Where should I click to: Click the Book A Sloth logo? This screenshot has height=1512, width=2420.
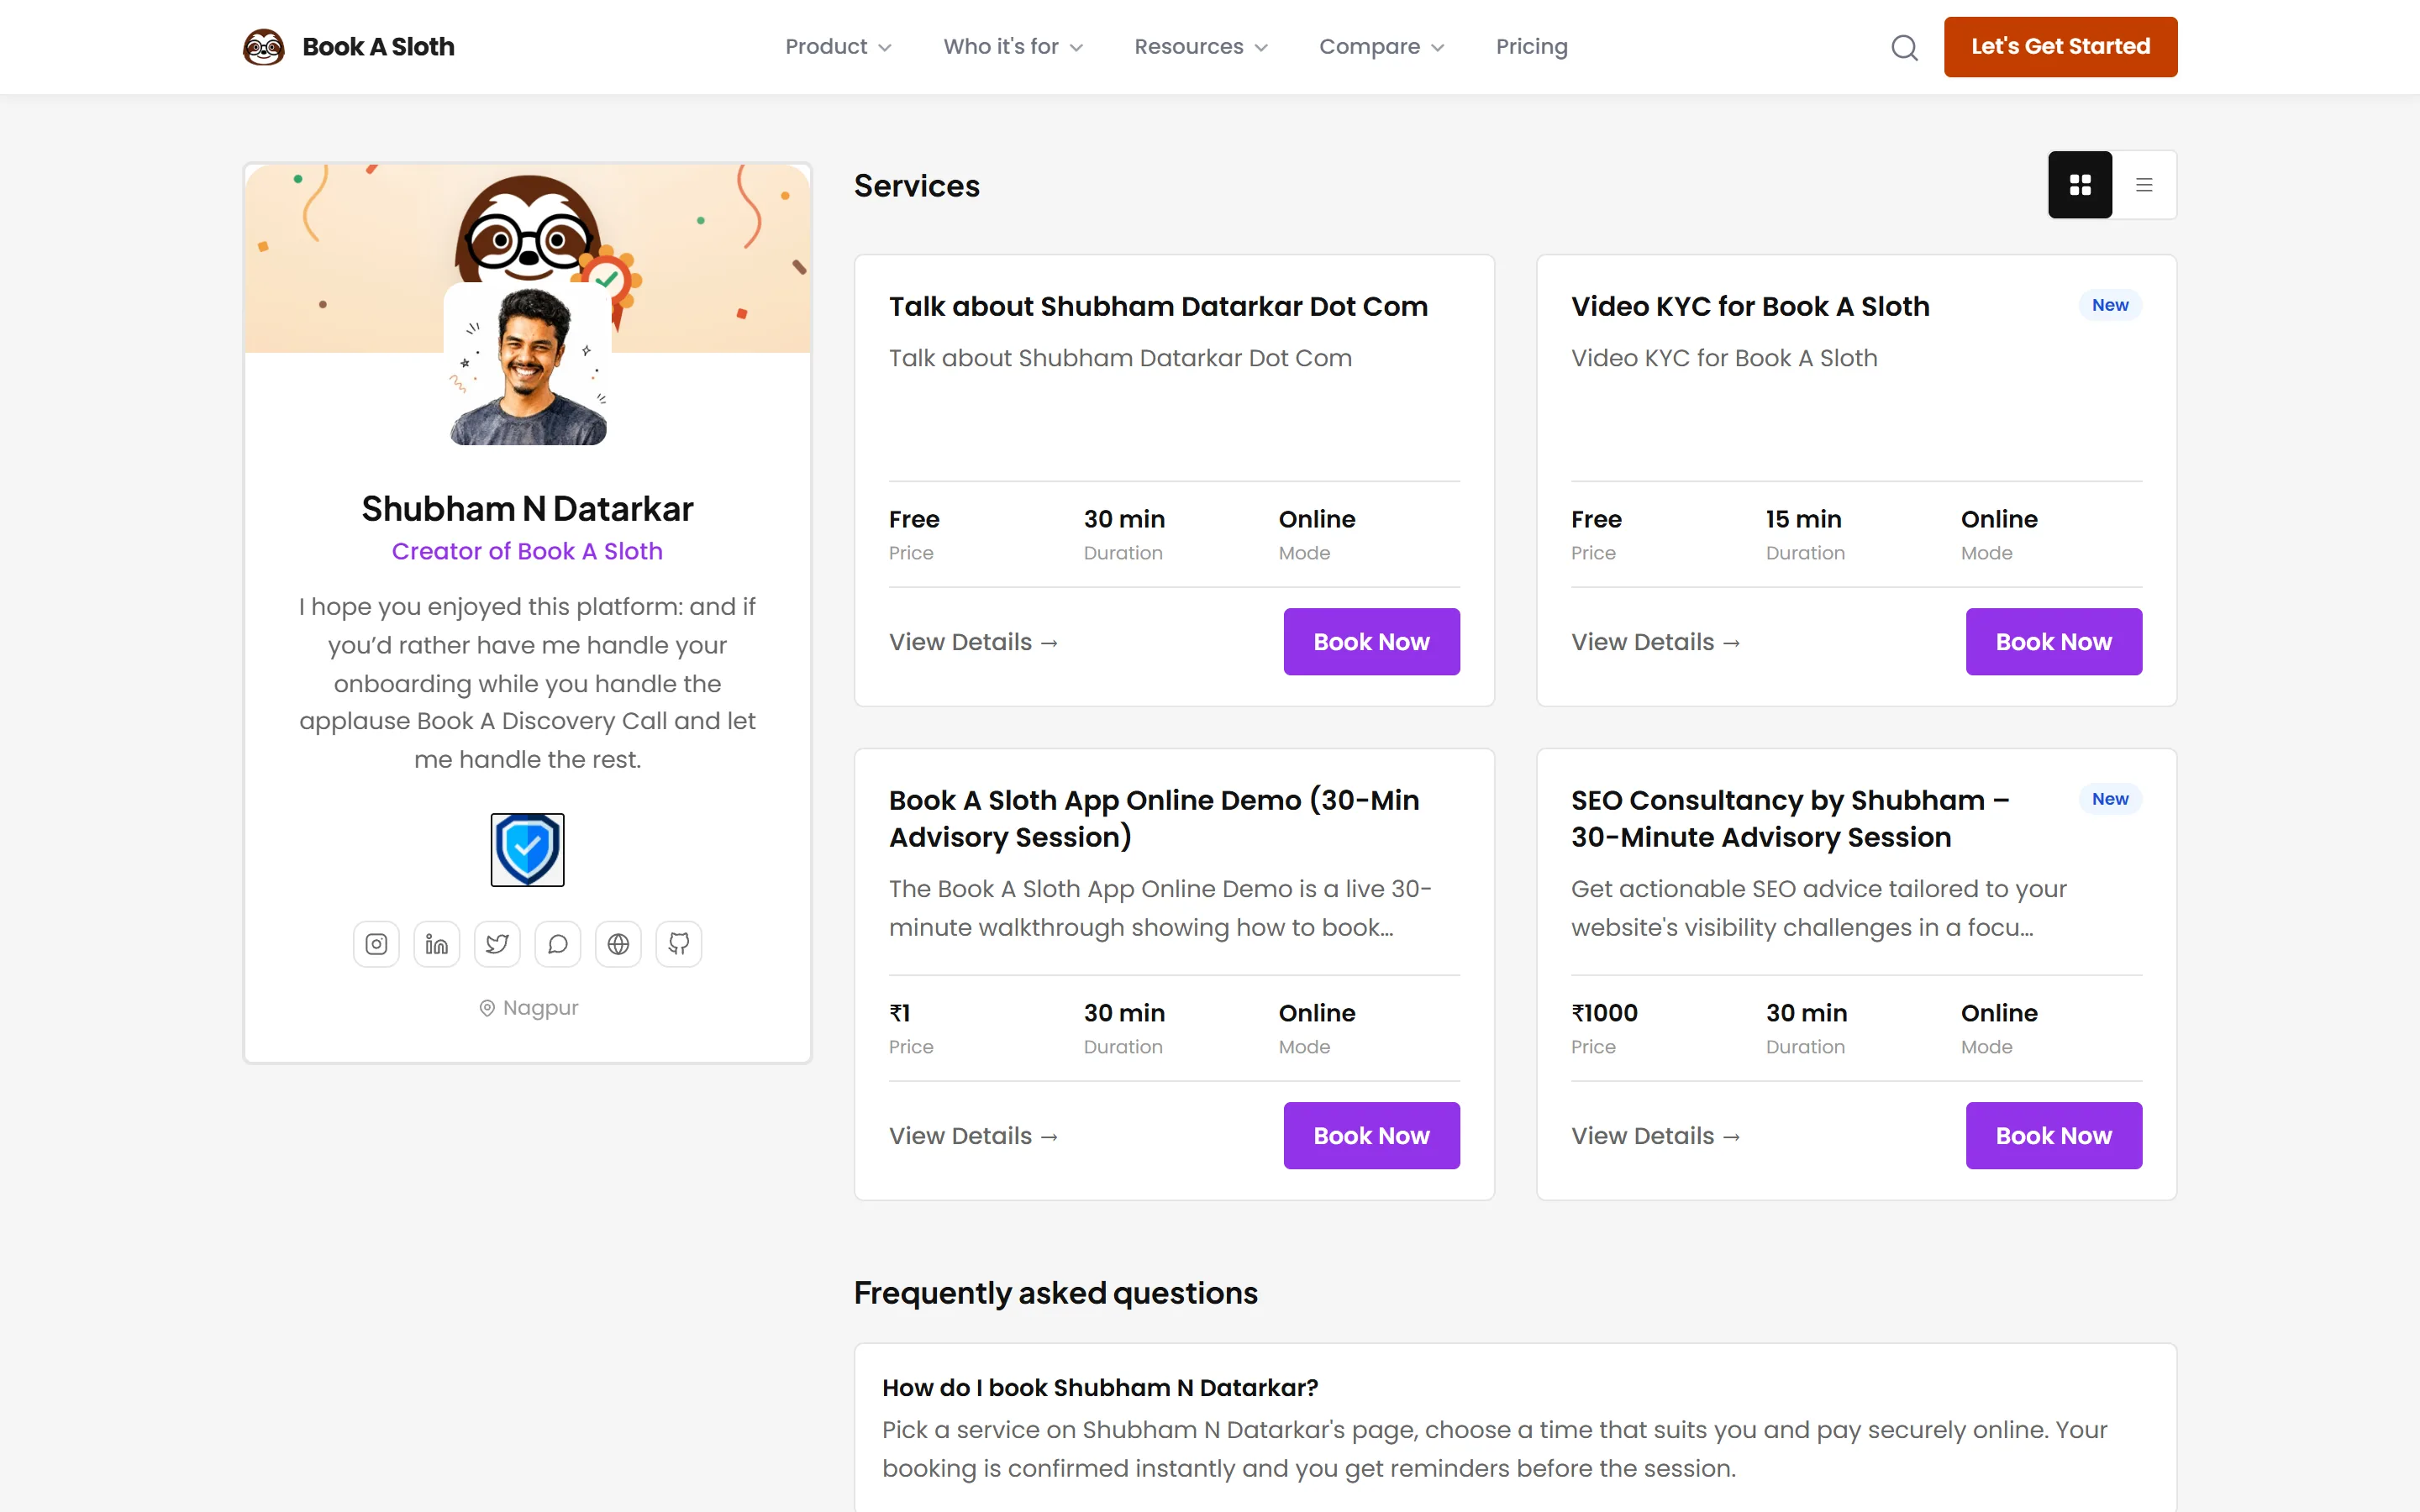348,47
